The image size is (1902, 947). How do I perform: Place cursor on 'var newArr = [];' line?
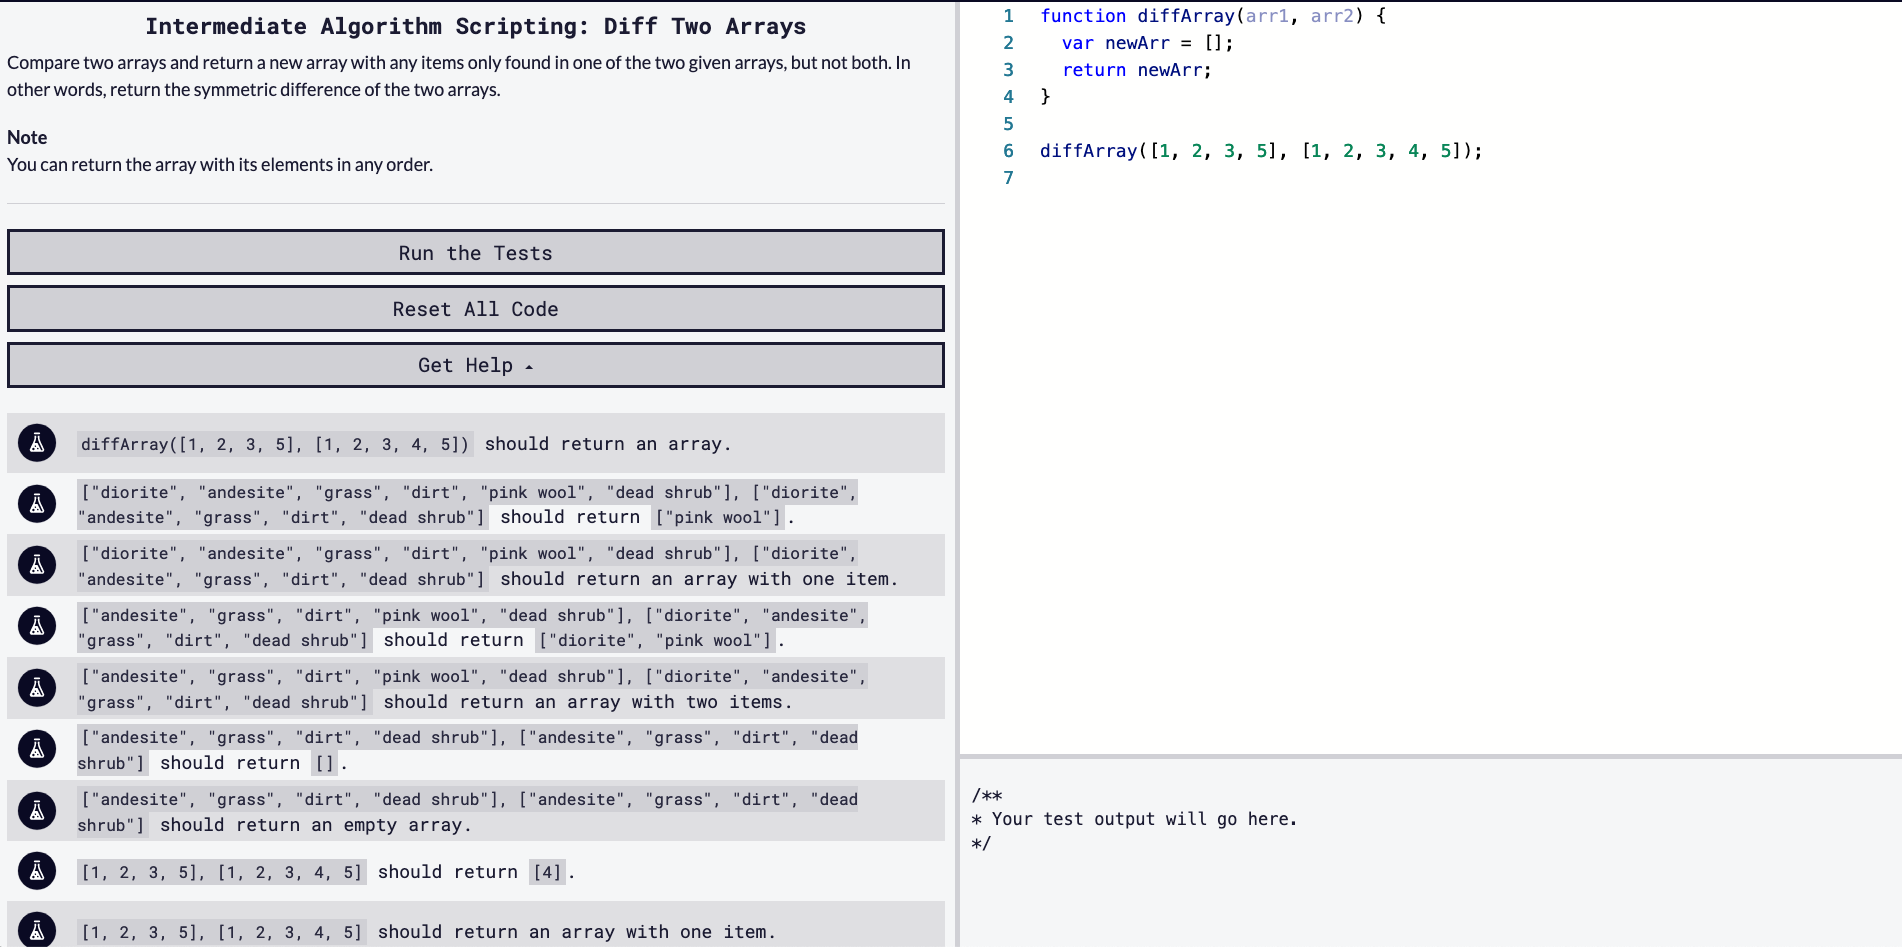point(1148,43)
